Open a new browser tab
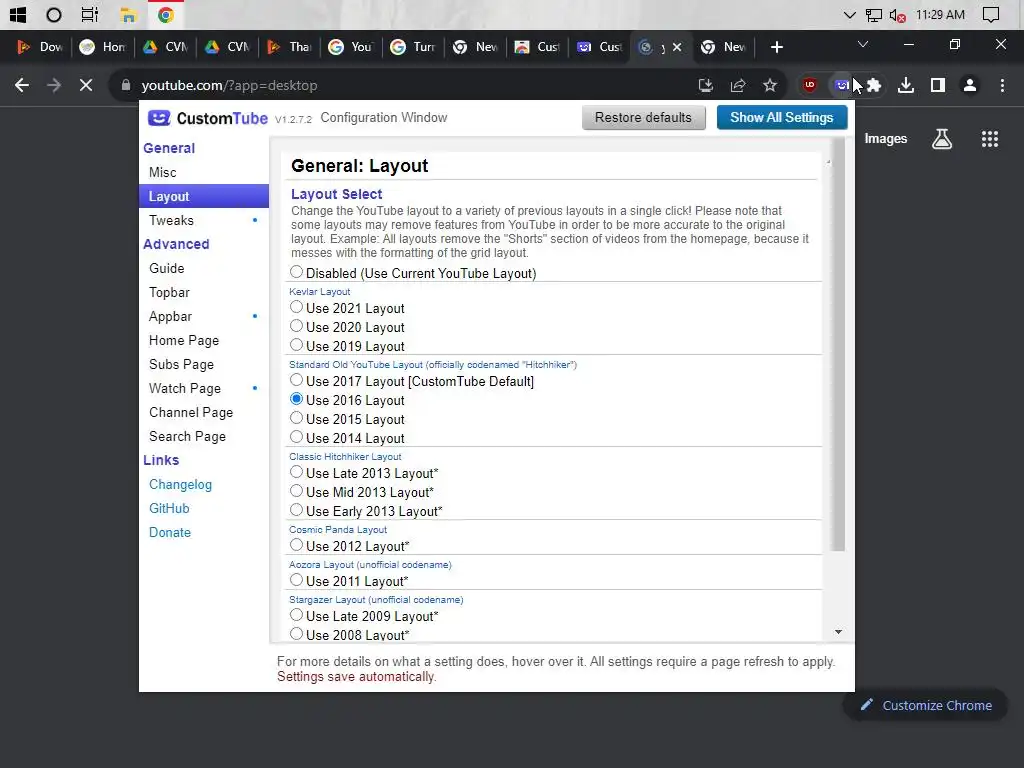This screenshot has width=1024, height=768. [x=776, y=47]
